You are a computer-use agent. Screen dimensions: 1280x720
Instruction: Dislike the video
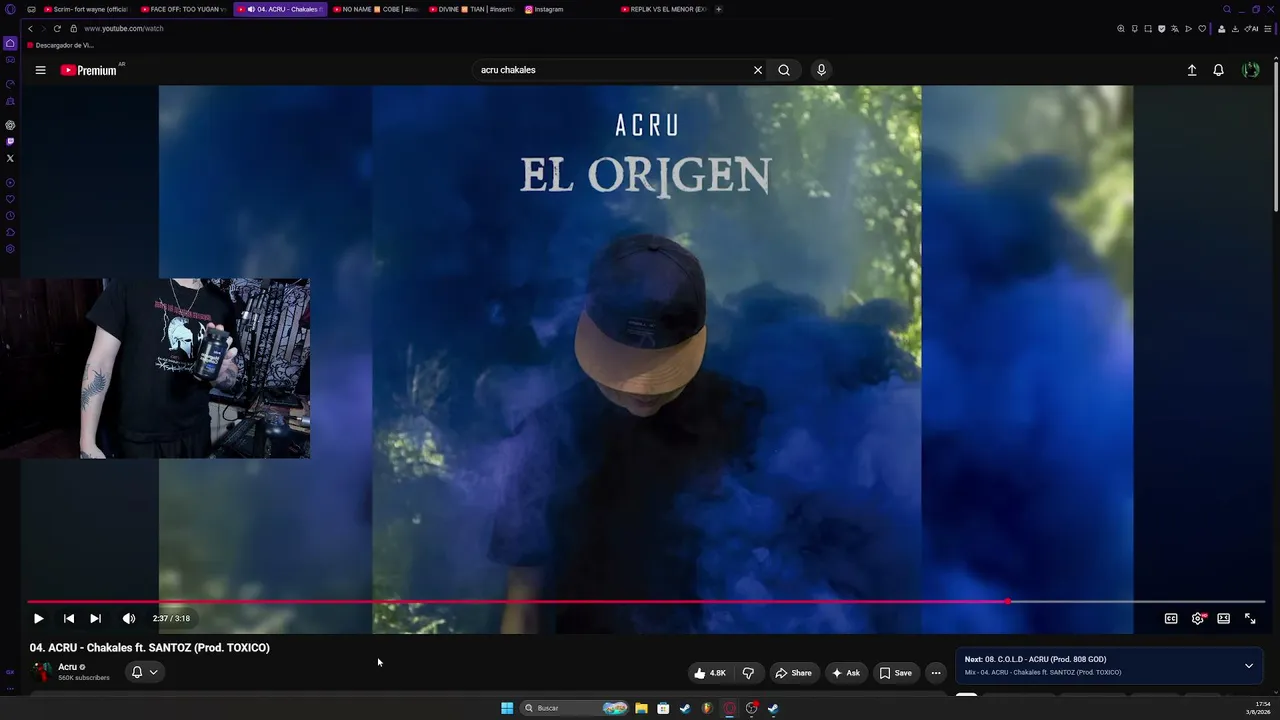[x=748, y=673]
